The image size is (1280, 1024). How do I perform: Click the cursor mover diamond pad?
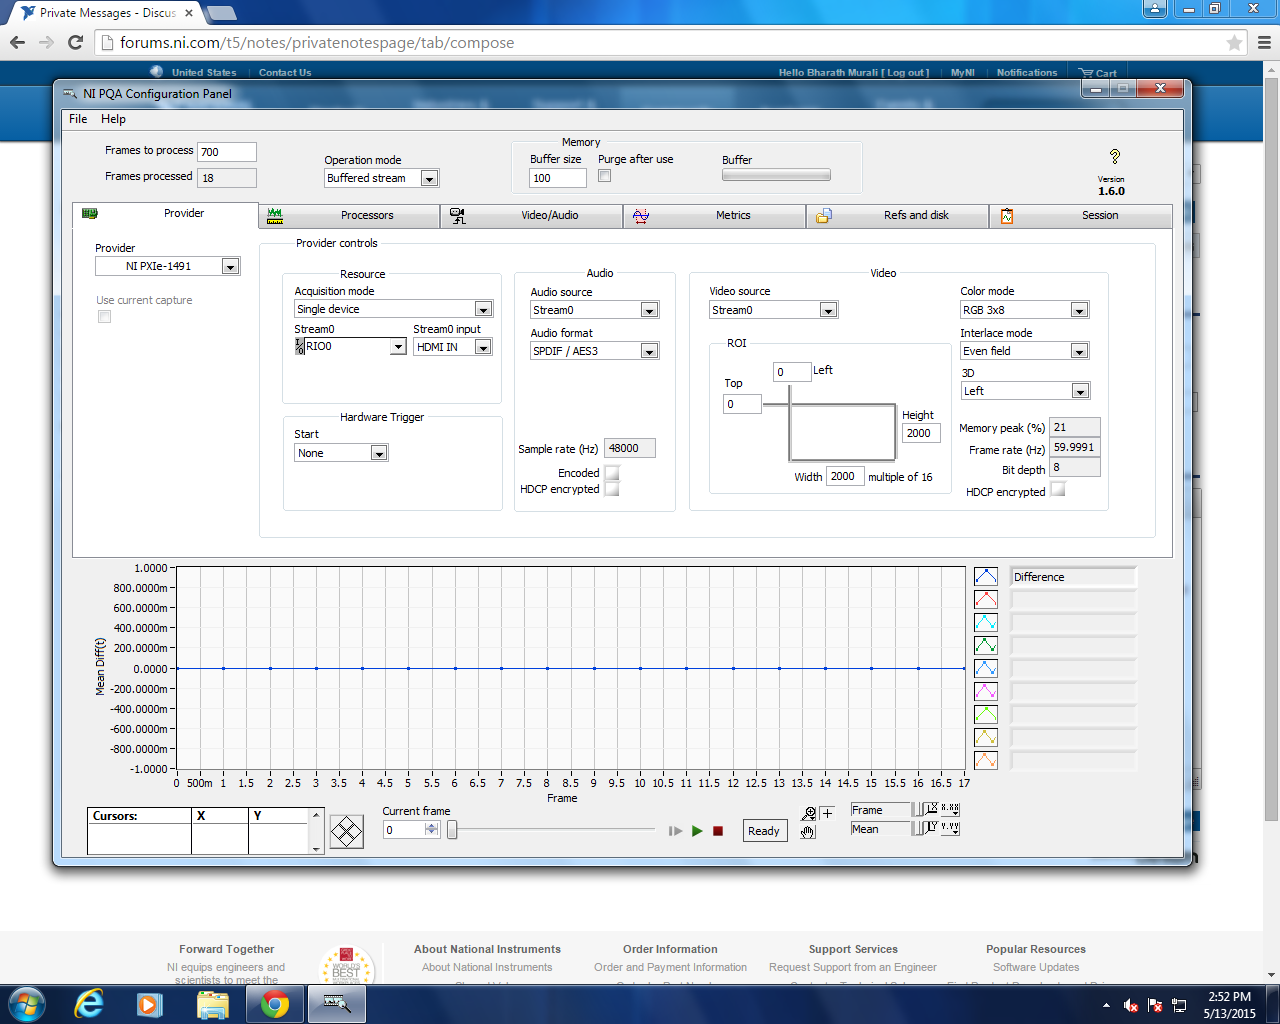point(346,832)
